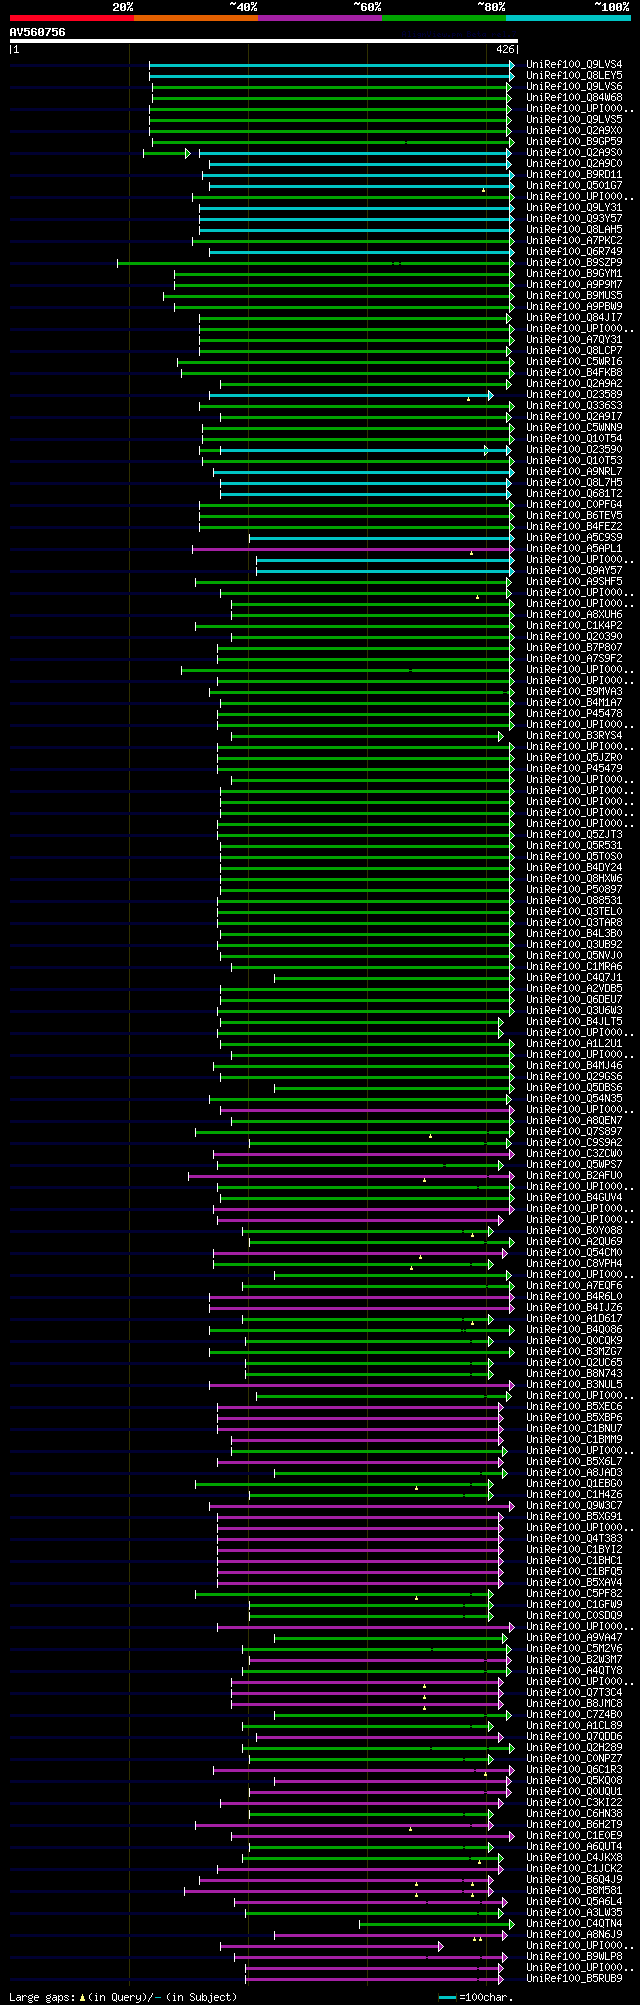This screenshot has height=2005, width=640.
Task: Click label UniRef100_C5PF82
Action: point(574,1594)
